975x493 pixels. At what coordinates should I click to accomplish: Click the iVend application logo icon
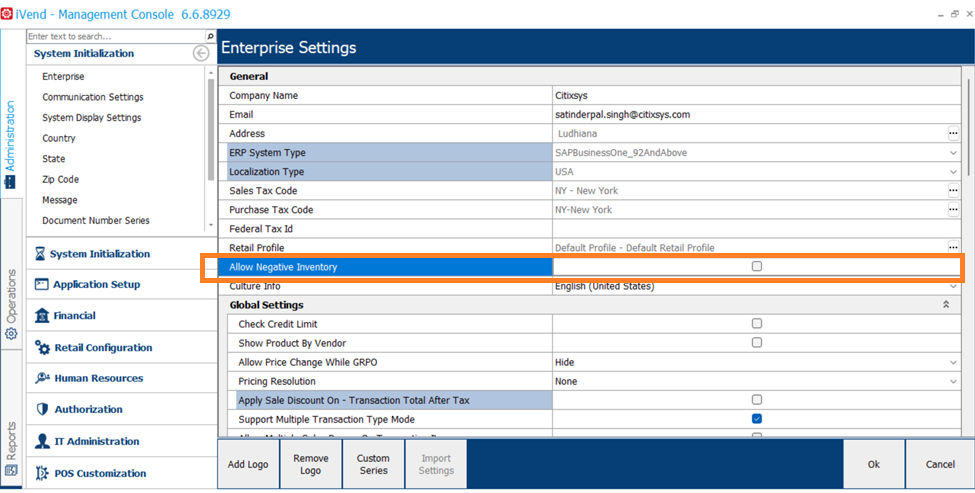pyautogui.click(x=6, y=14)
